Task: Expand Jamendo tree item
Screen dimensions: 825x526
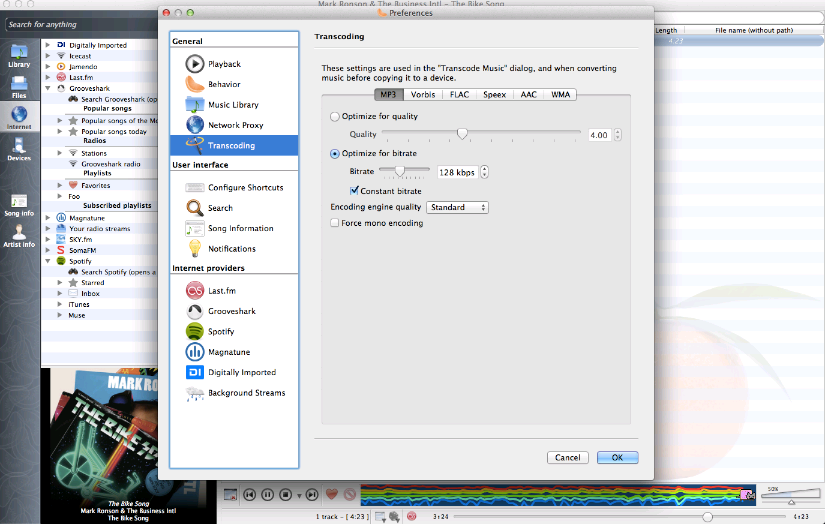Action: pyautogui.click(x=48, y=67)
